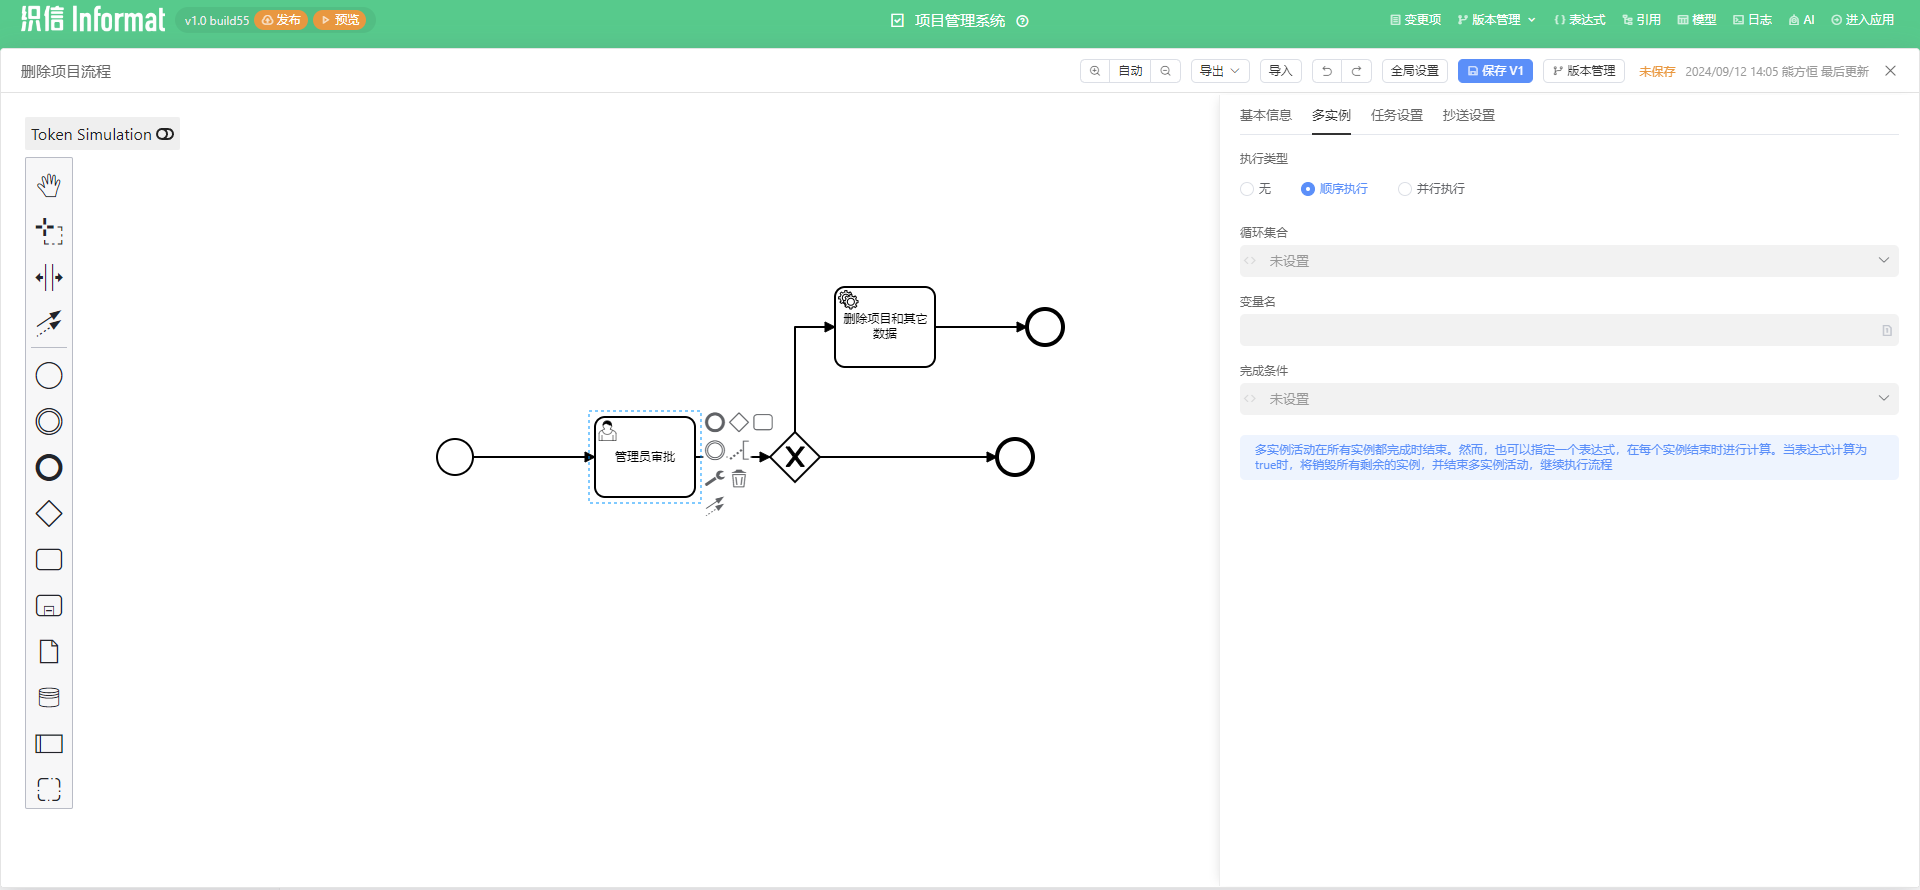Screen dimensions: 1920x890
Task: Select the lasso tool
Action: tap(49, 231)
